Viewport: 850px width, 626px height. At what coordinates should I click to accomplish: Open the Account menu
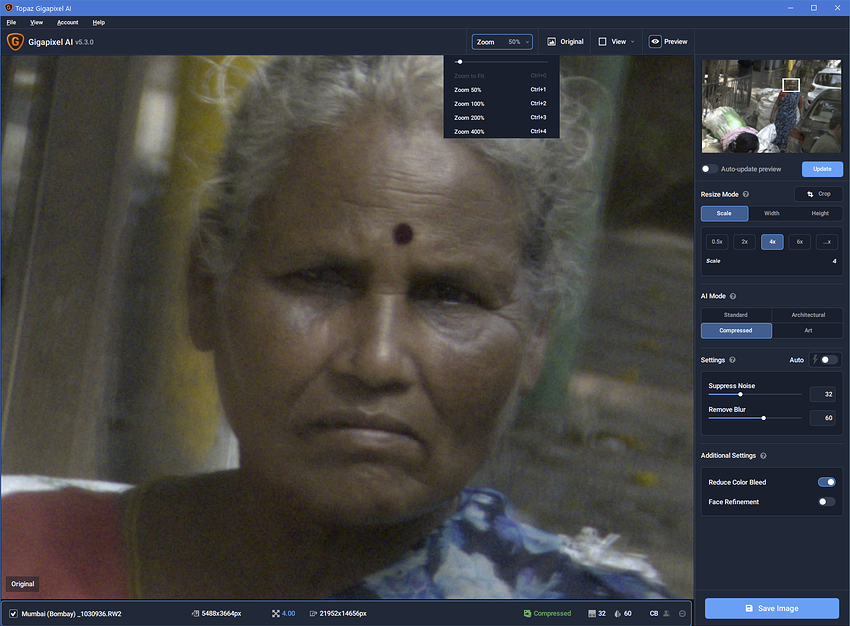coord(67,22)
